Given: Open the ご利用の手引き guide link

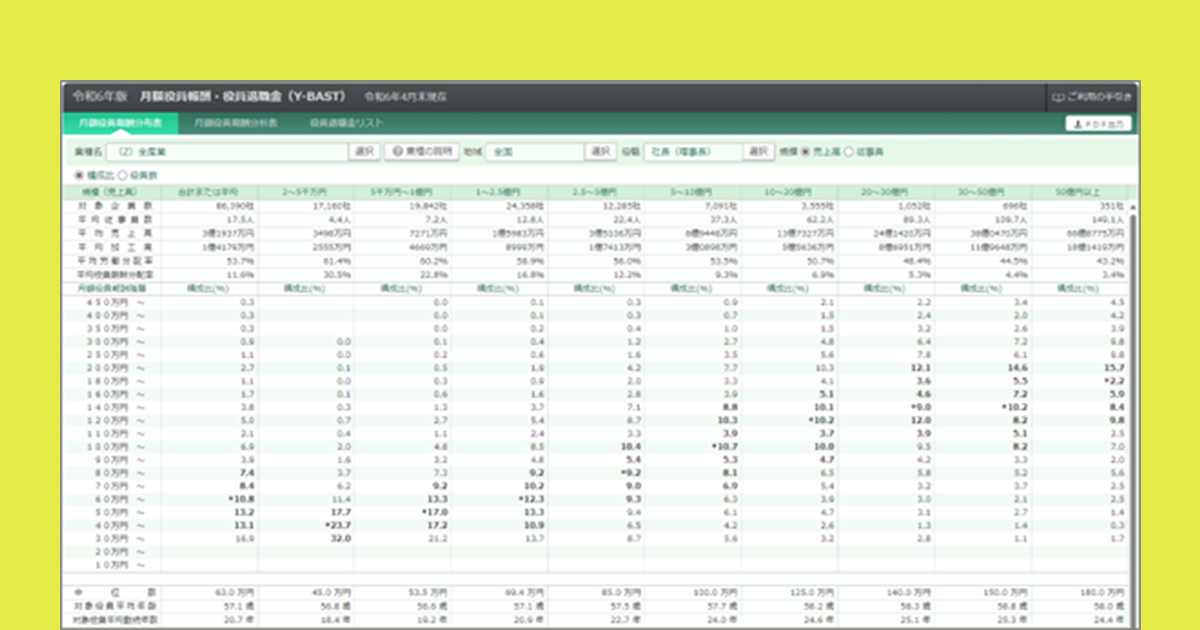Looking at the screenshot, I should (x=1091, y=97).
